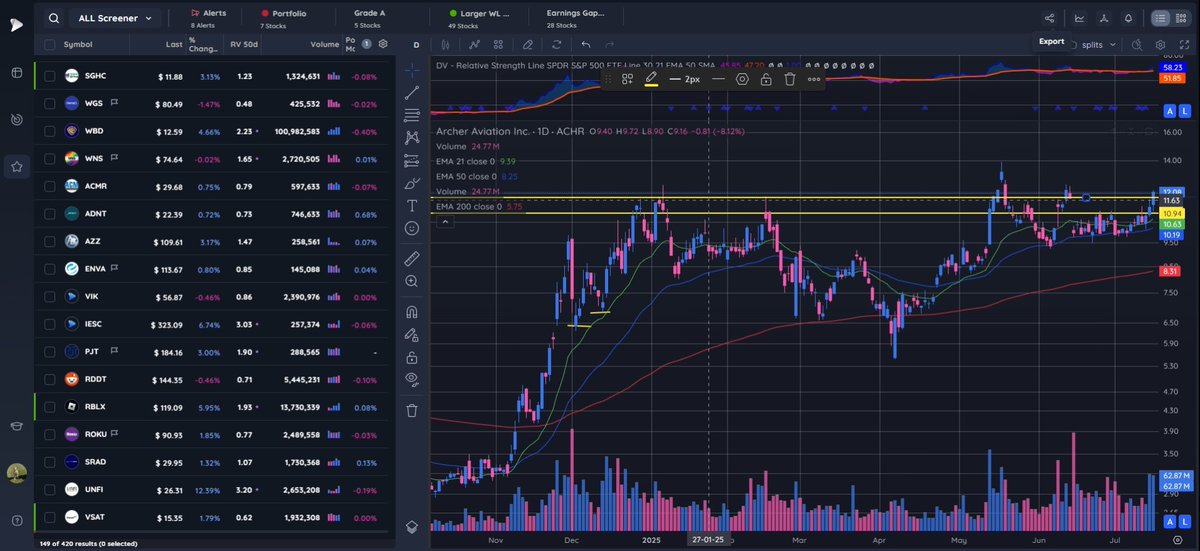Open drawing settings hexagon icon
This screenshot has height=551, width=1200.
[x=742, y=78]
